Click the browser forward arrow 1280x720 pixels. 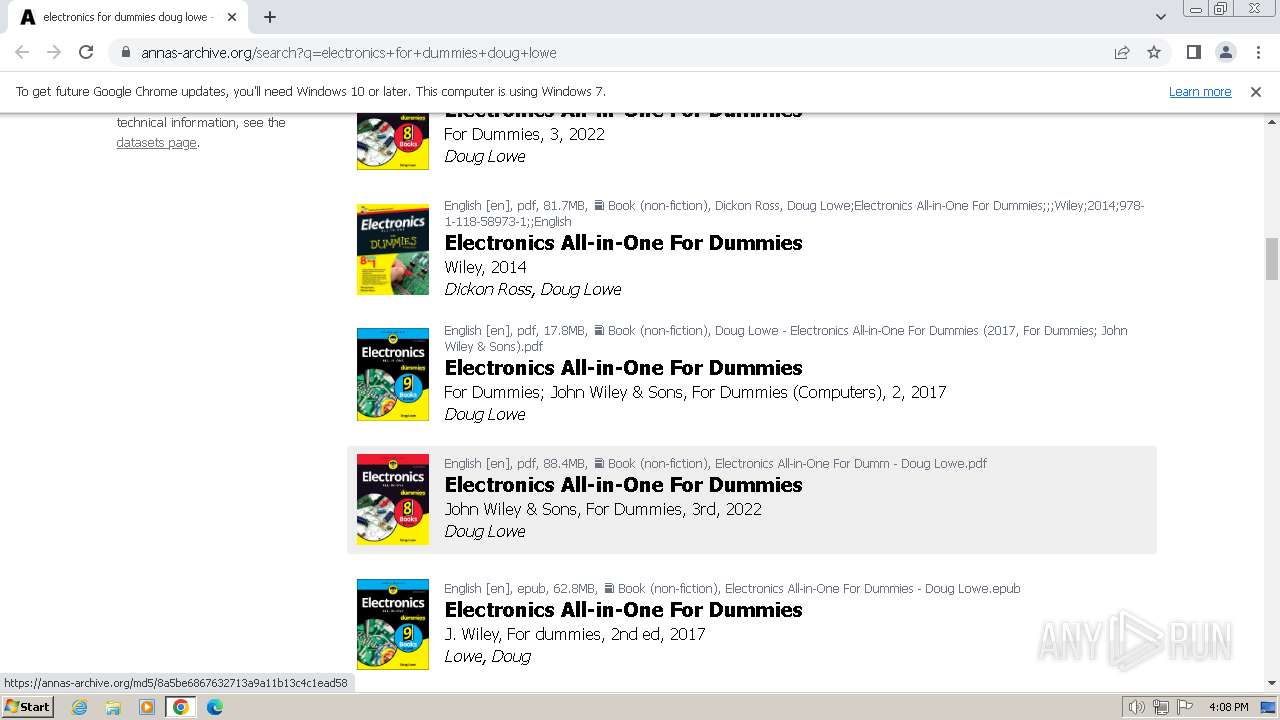[54, 52]
